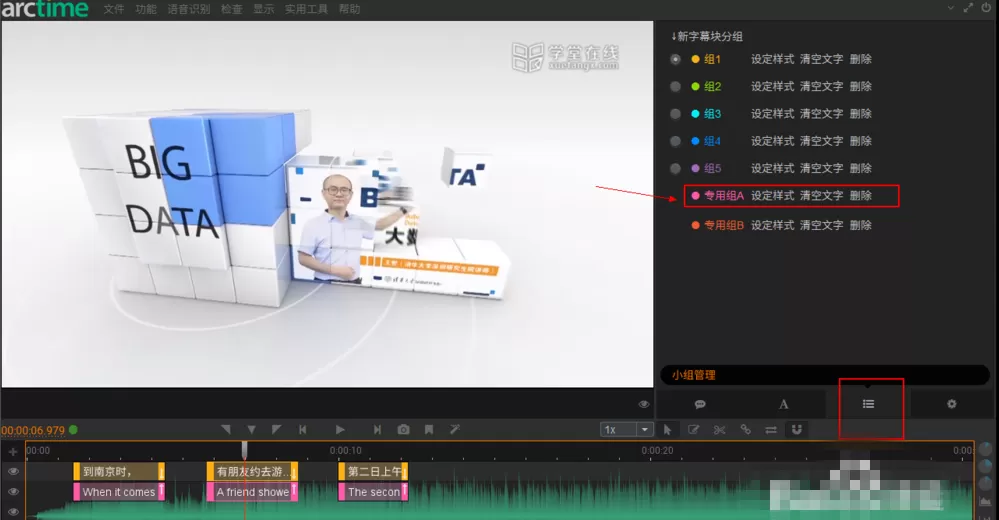Click 删除 for 专用组A
999x520 pixels.
pos(860,196)
